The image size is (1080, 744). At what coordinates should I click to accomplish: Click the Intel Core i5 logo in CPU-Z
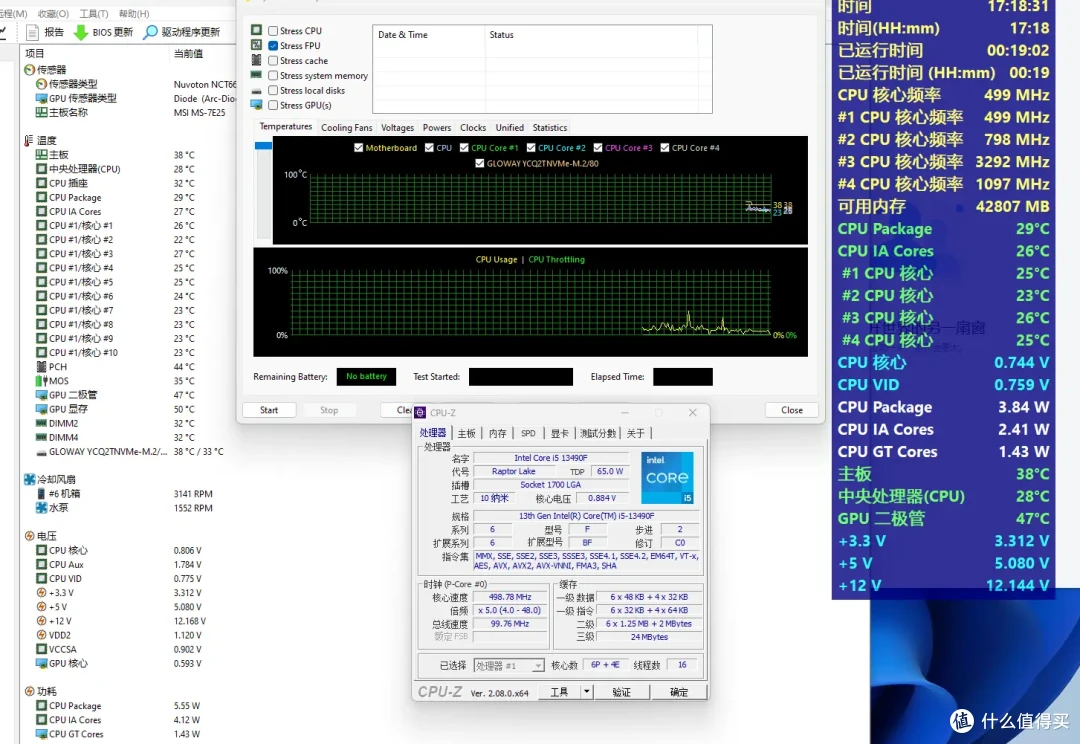(x=667, y=478)
